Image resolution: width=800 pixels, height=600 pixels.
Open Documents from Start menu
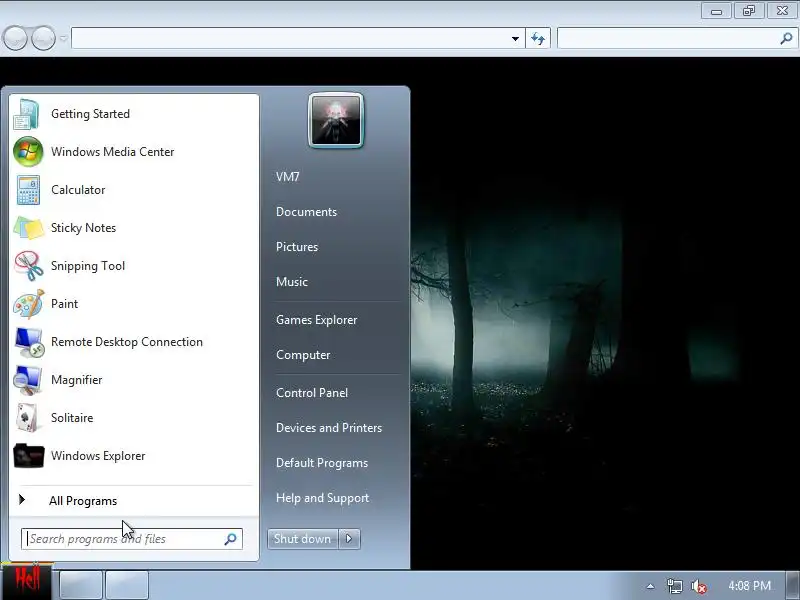coord(307,212)
